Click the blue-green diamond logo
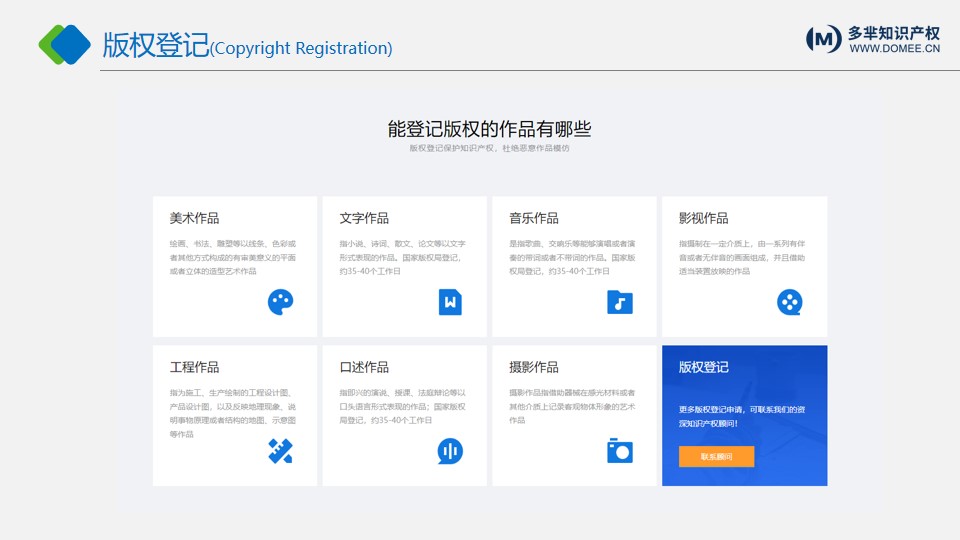 pyautogui.click(x=64, y=44)
